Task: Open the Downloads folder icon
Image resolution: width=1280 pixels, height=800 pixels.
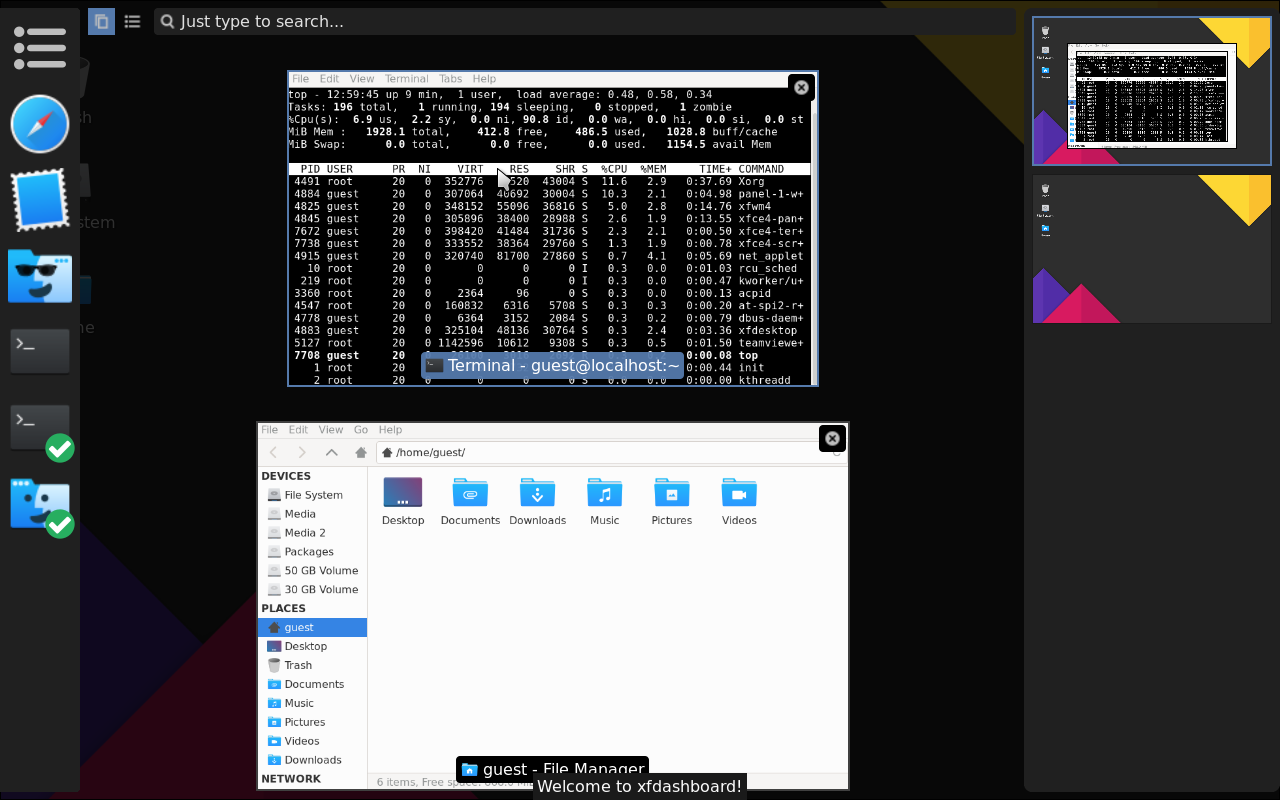Action: click(x=537, y=493)
